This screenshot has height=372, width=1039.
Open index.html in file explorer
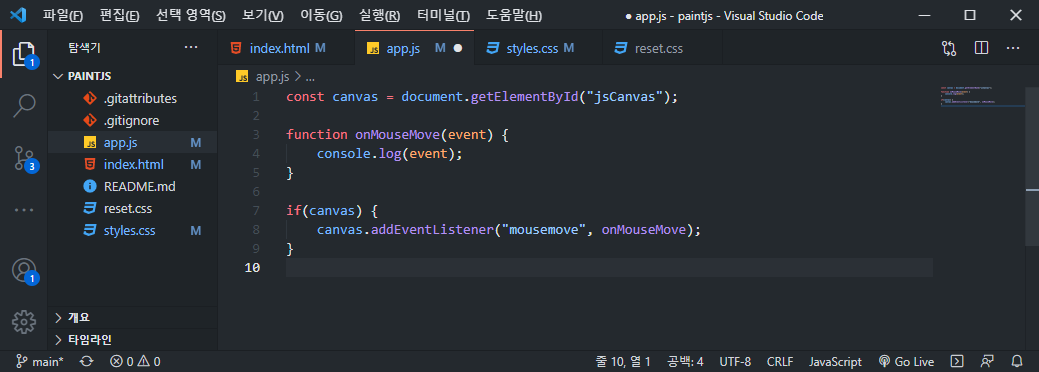[x=133, y=164]
